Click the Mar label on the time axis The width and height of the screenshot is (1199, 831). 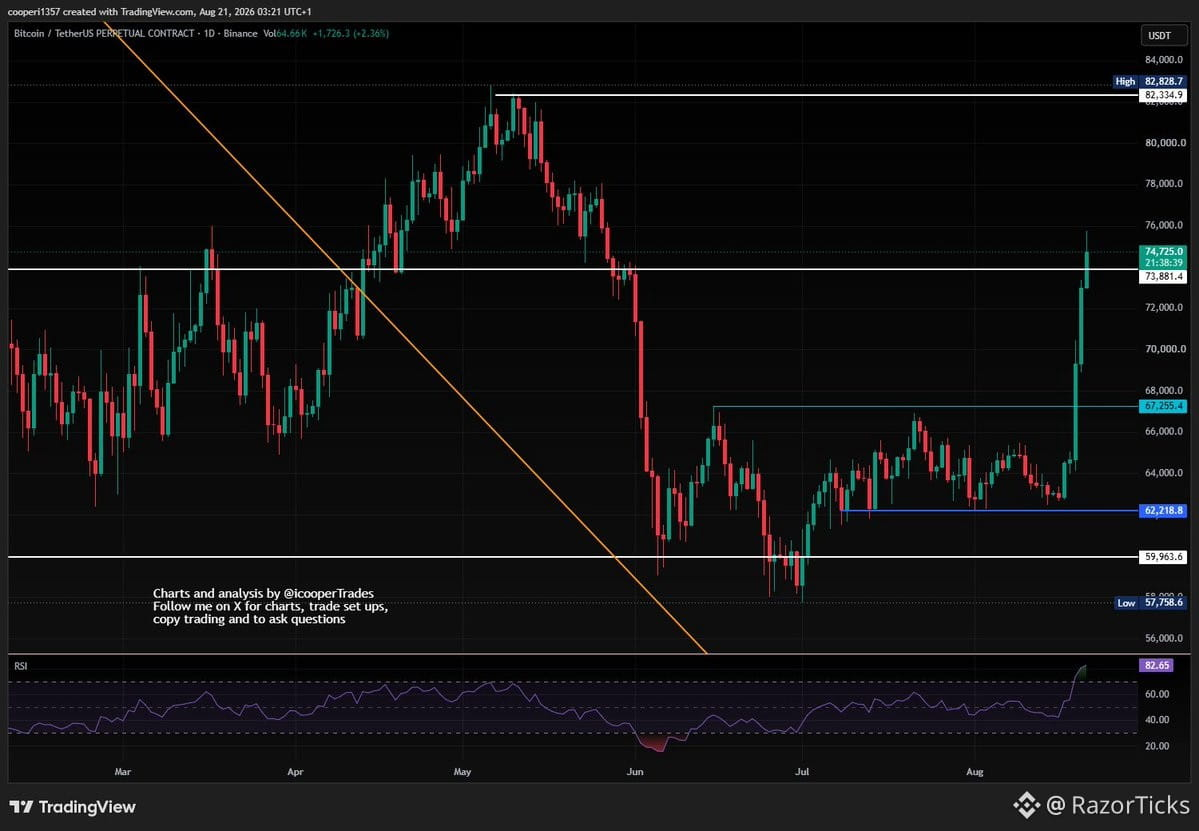click(x=122, y=771)
